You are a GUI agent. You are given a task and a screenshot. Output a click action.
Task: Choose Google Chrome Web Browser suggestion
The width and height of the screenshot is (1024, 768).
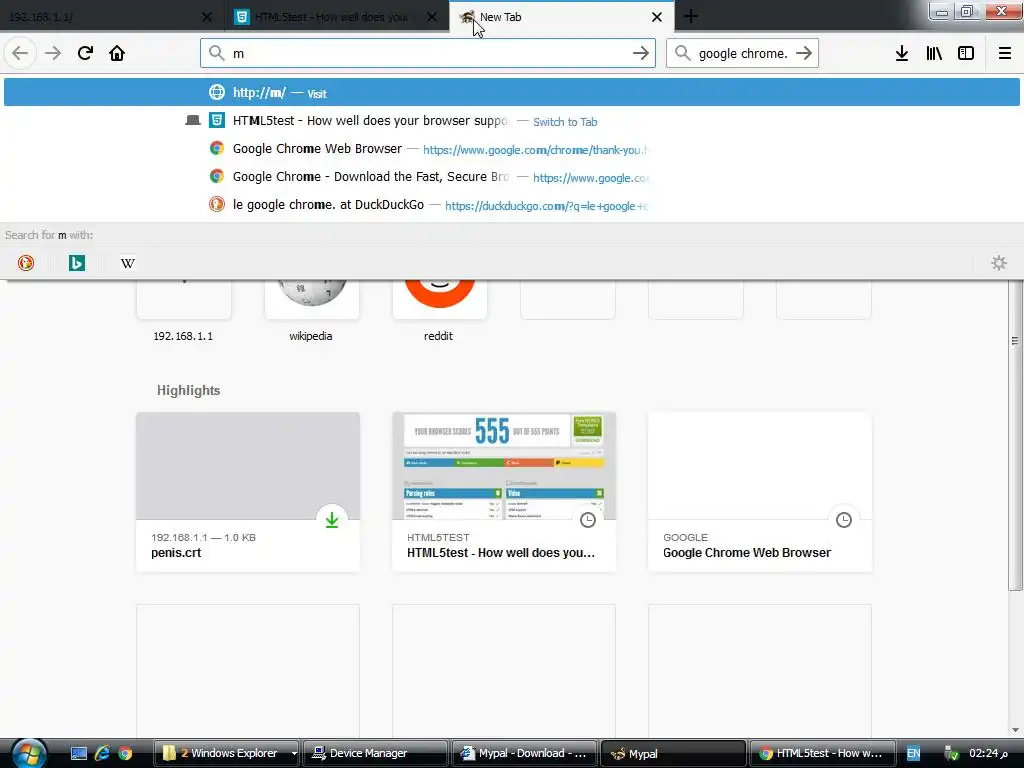[x=512, y=149]
